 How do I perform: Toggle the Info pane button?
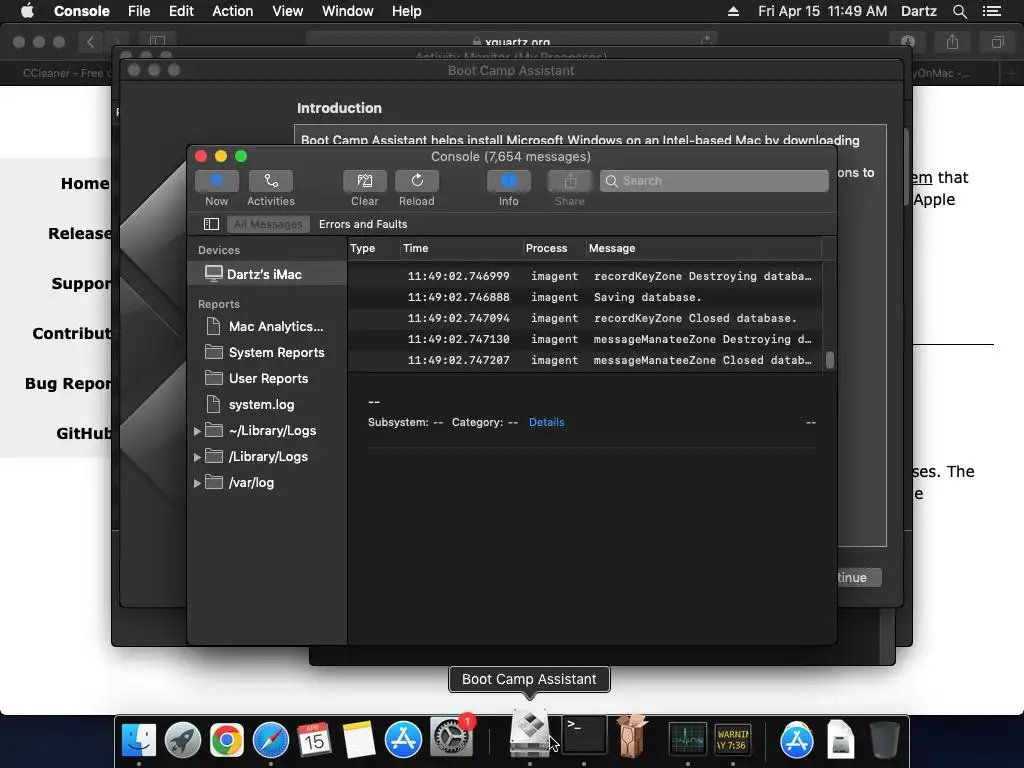tap(509, 181)
